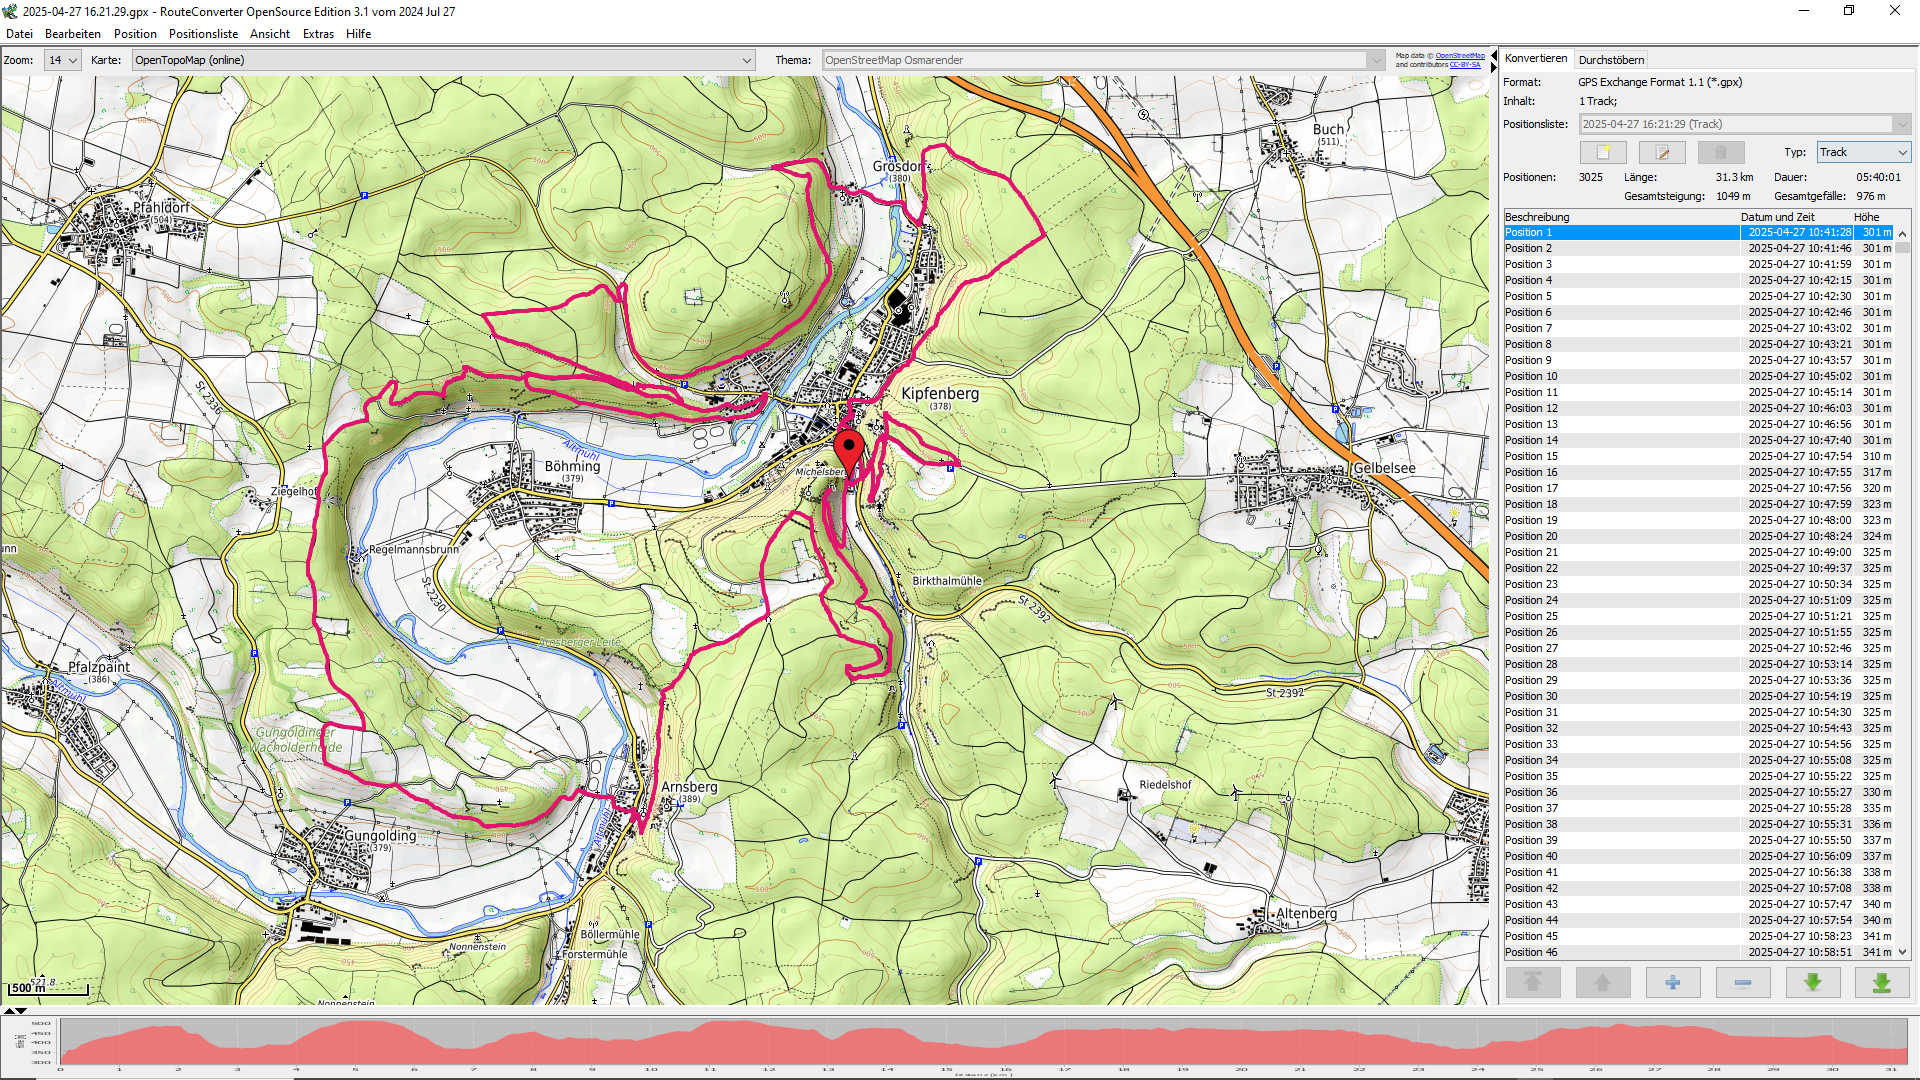
Task: Click the Riedelshof label on the map
Action: (x=1165, y=785)
